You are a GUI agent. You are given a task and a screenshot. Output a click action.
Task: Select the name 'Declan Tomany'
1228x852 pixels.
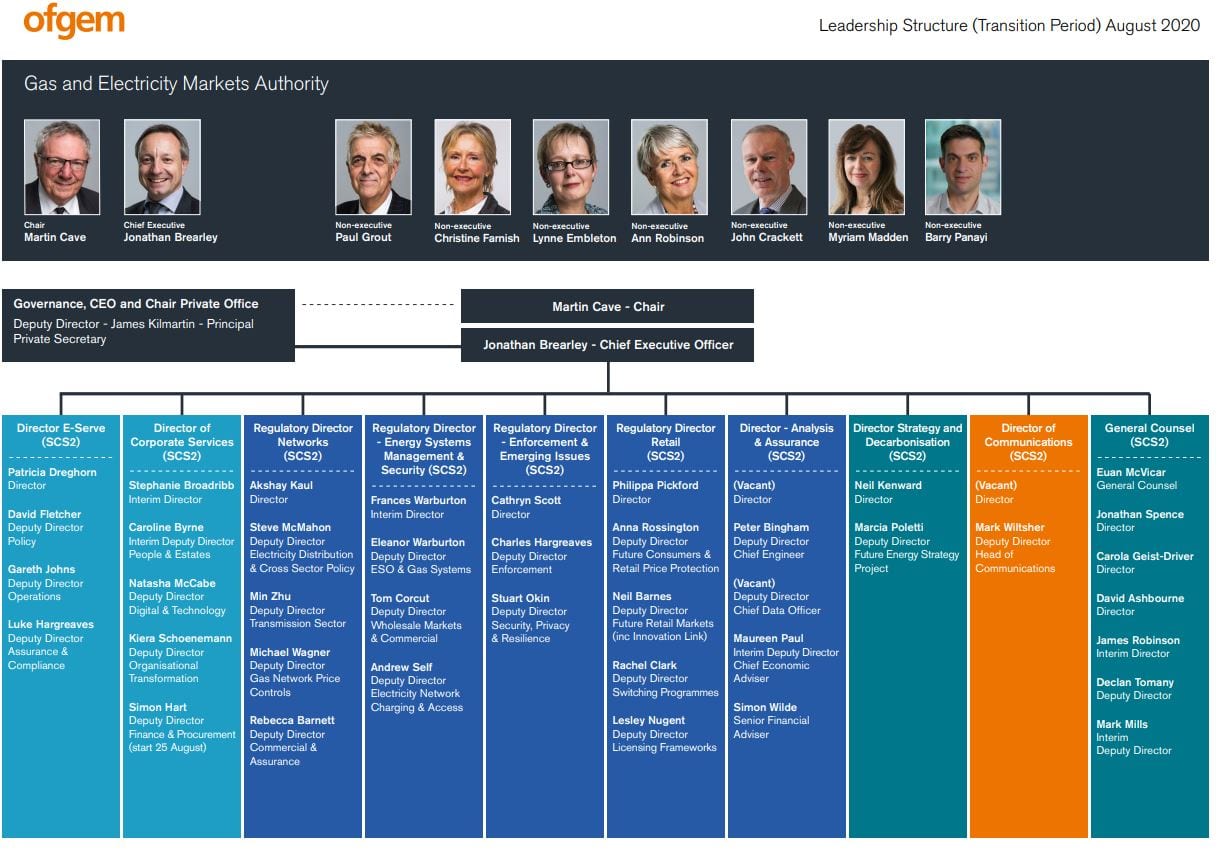pyautogui.click(x=1135, y=683)
